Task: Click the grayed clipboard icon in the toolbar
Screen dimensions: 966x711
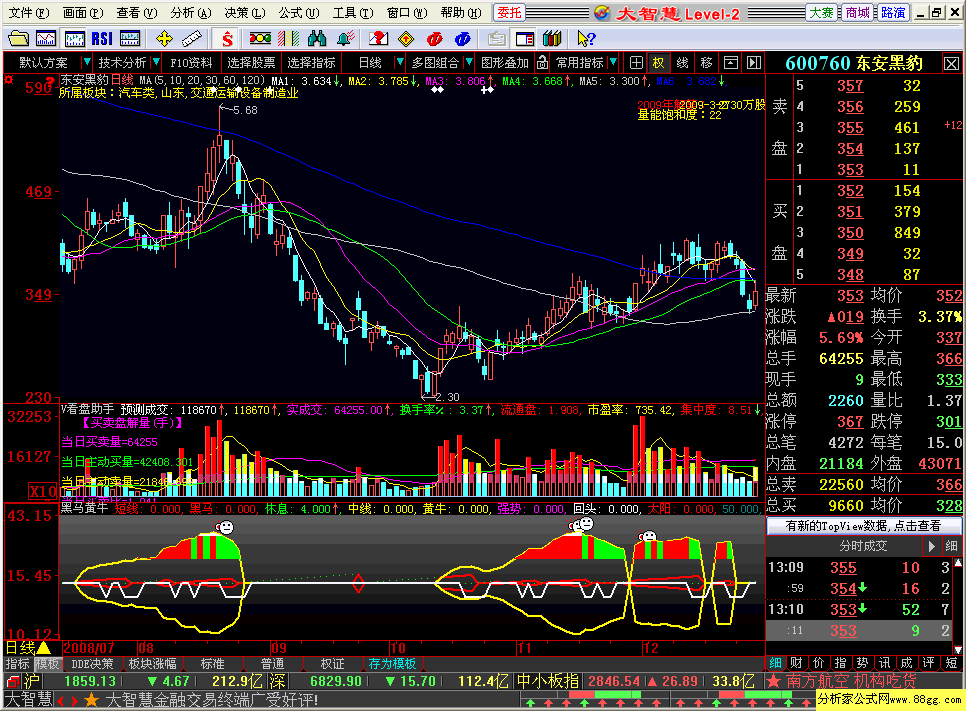Action: [496, 39]
